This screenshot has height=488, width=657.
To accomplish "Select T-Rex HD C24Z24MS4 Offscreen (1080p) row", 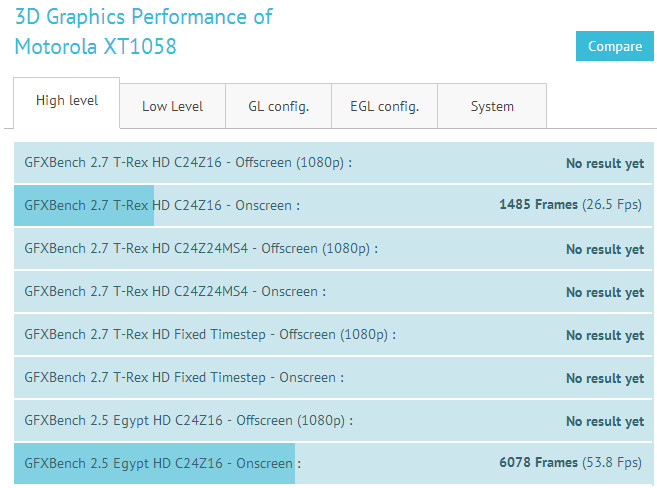I will tap(334, 249).
